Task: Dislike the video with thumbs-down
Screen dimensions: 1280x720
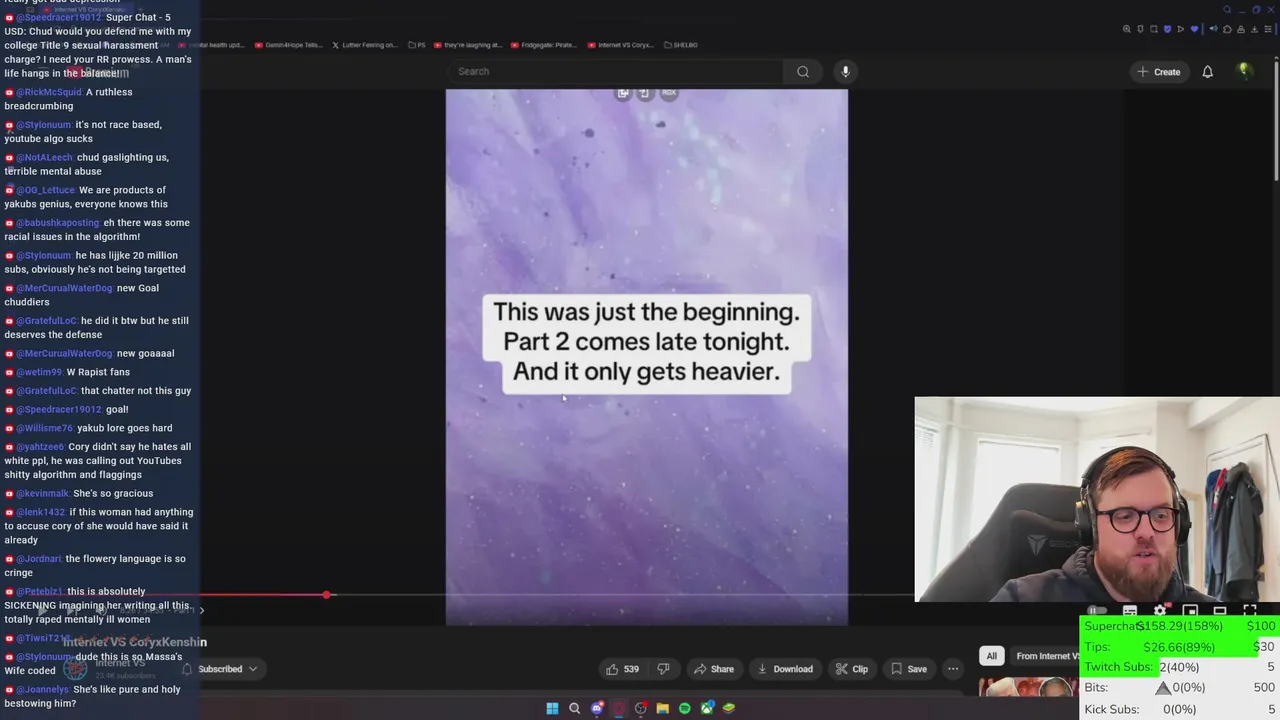Action: point(662,669)
